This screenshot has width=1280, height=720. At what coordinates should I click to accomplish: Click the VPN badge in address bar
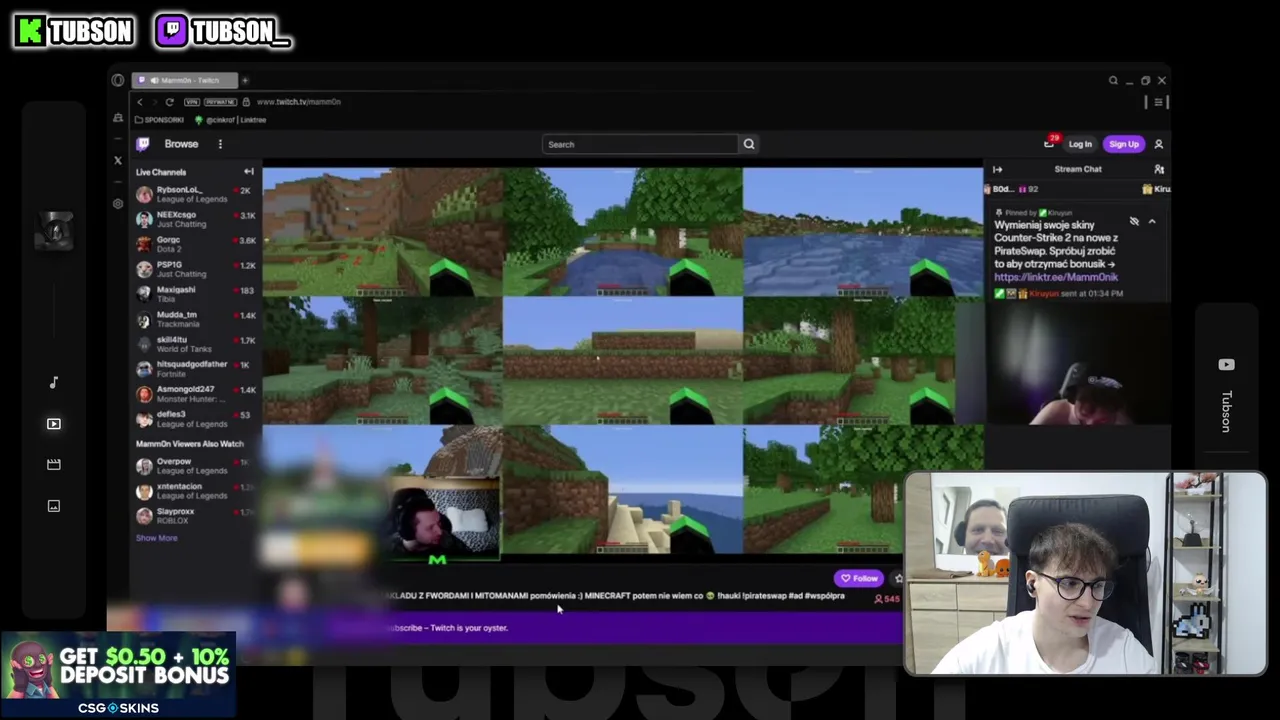(x=192, y=102)
